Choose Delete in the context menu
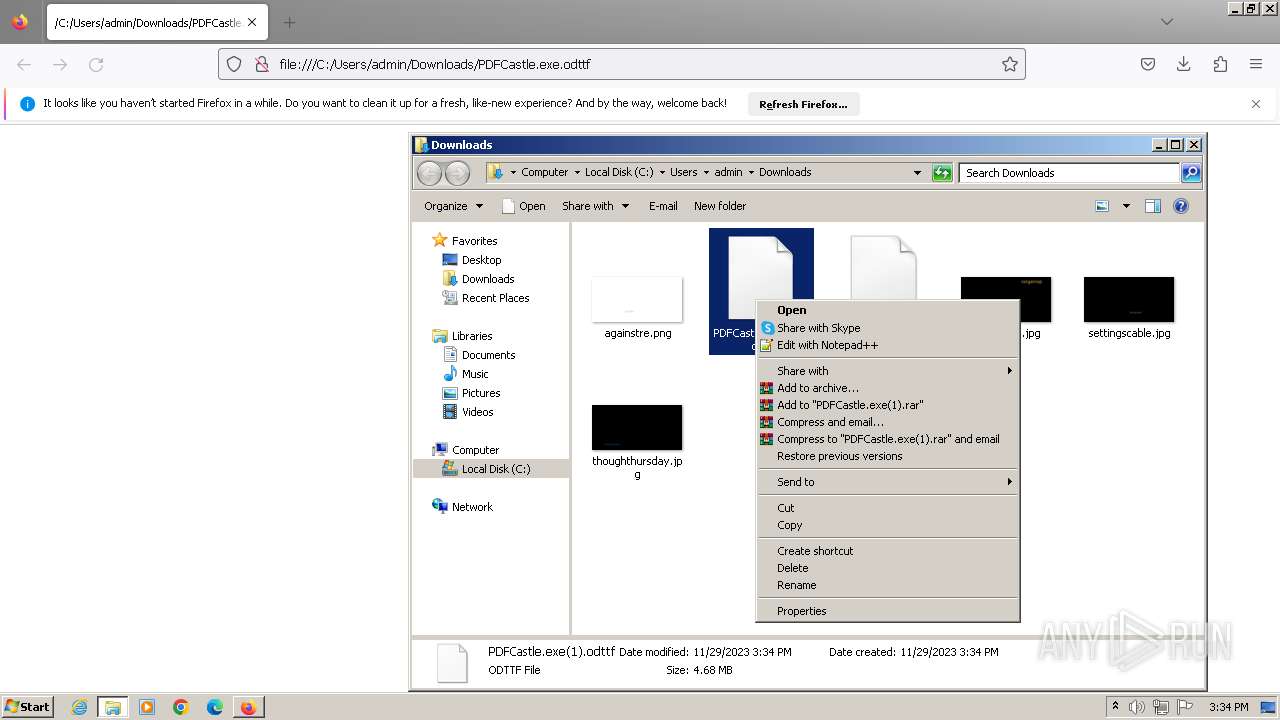This screenshot has width=1280, height=720. (887, 568)
